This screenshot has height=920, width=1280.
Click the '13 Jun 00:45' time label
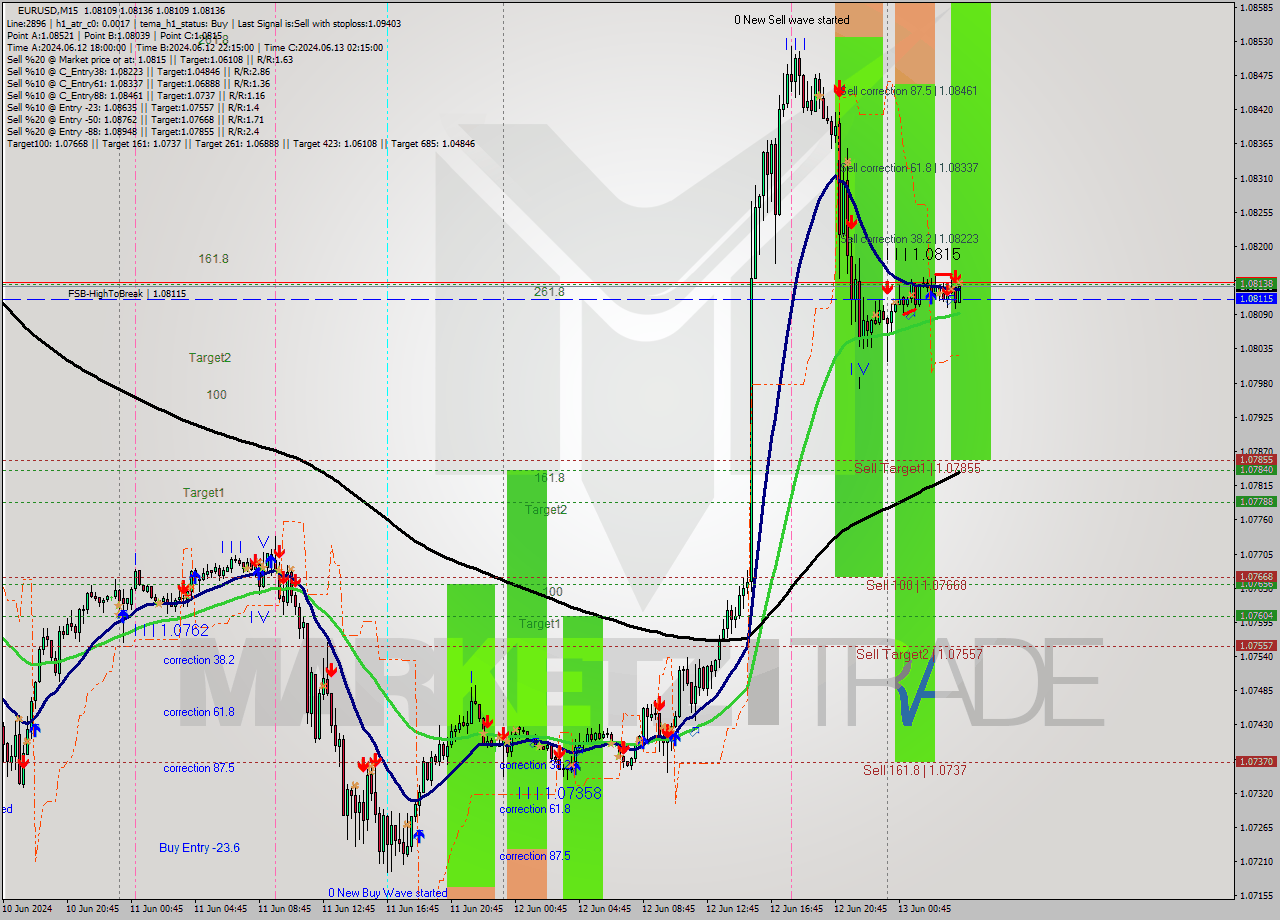[x=923, y=909]
